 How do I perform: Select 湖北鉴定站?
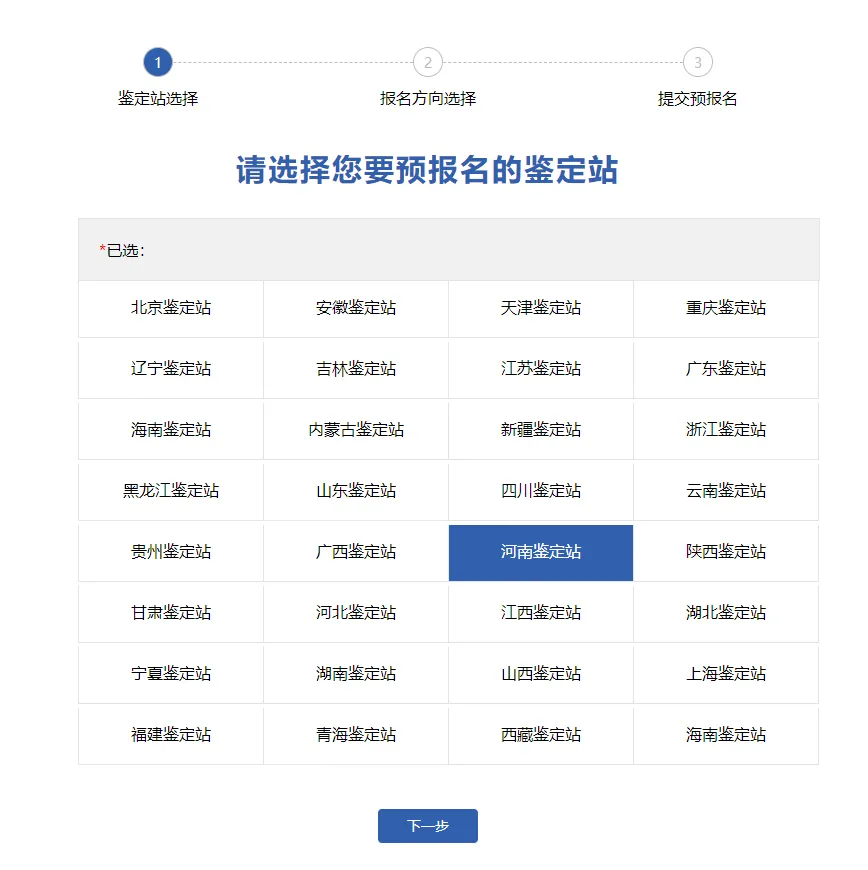[x=726, y=613]
